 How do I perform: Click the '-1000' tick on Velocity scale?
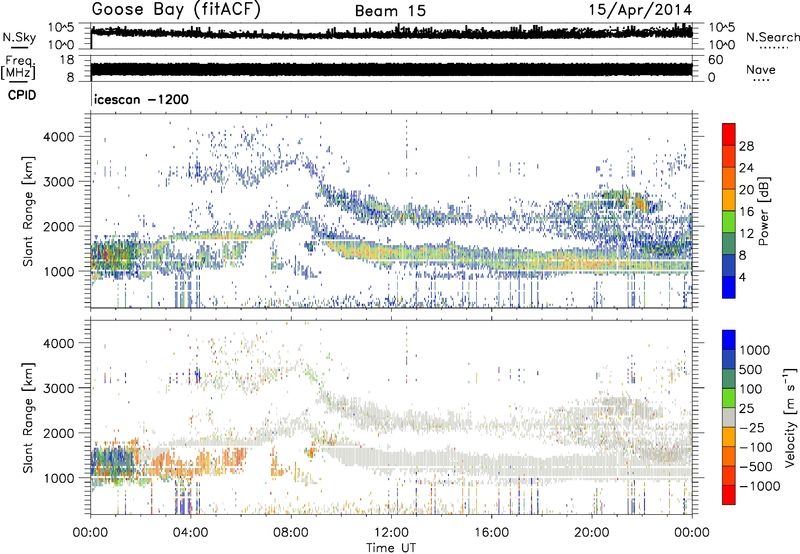pyautogui.click(x=760, y=486)
